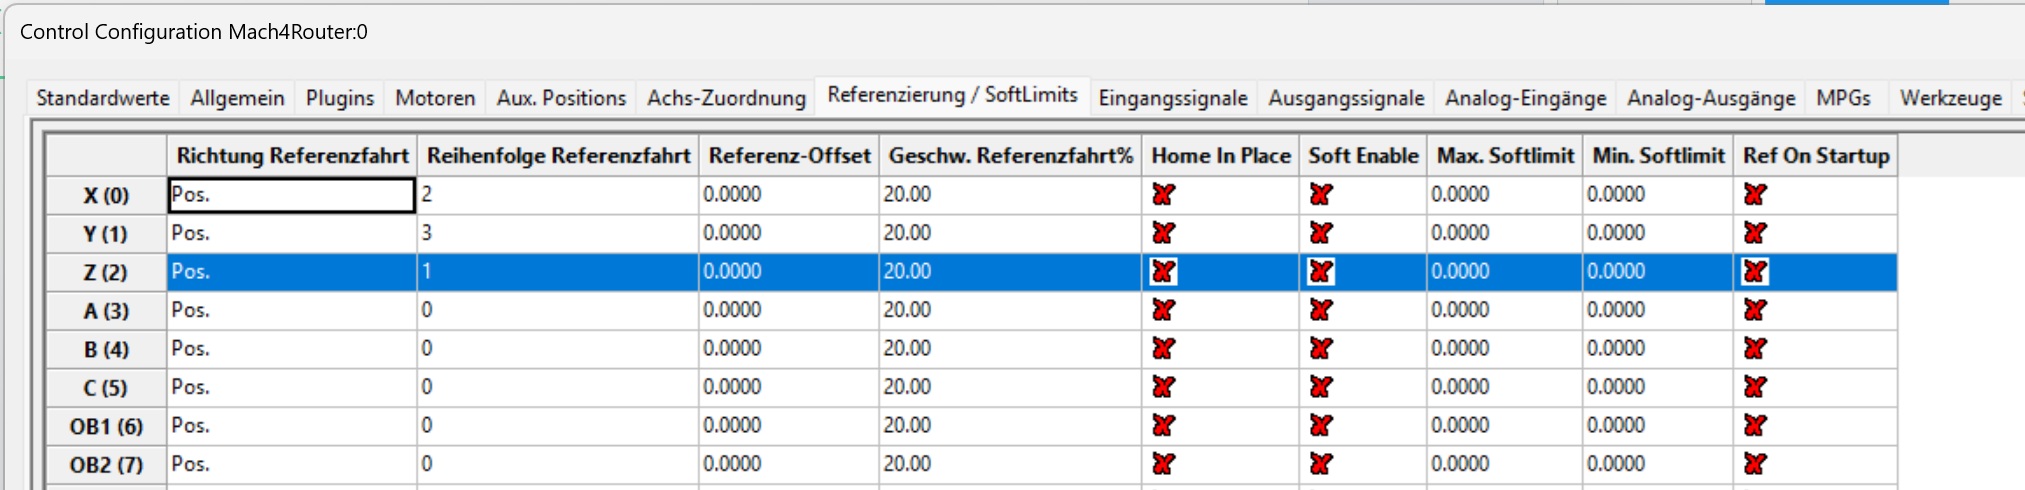
Task: Toggle Ref On Startup for X axis
Action: click(1755, 194)
